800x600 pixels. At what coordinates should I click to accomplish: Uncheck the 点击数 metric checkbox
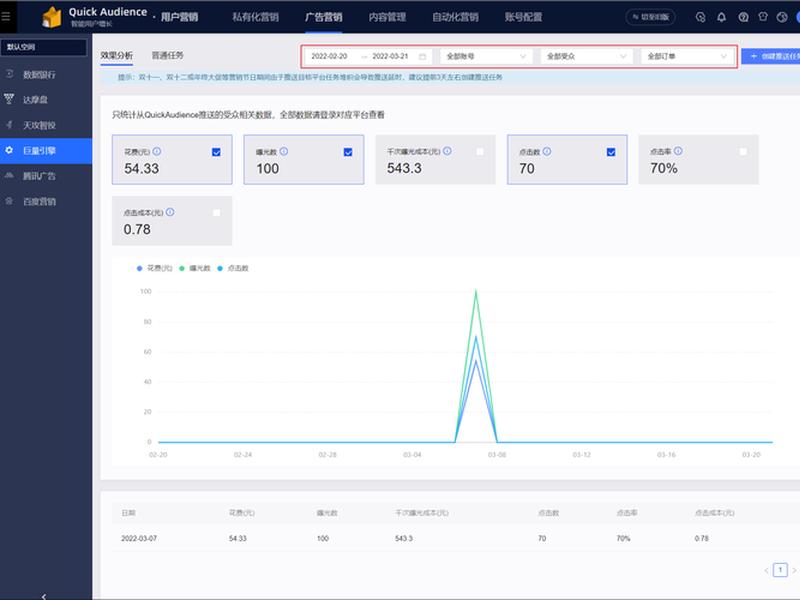point(611,152)
